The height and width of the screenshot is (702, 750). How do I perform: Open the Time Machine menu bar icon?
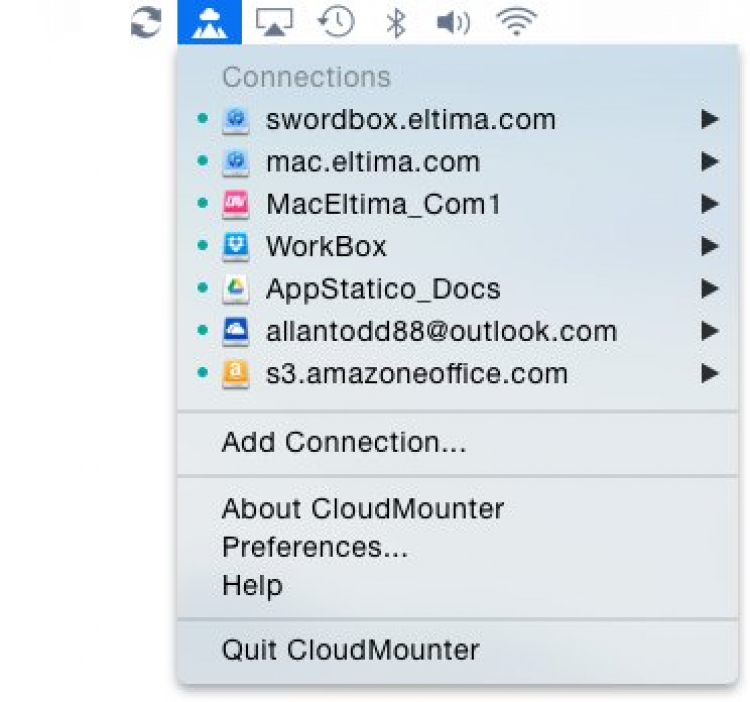point(336,22)
